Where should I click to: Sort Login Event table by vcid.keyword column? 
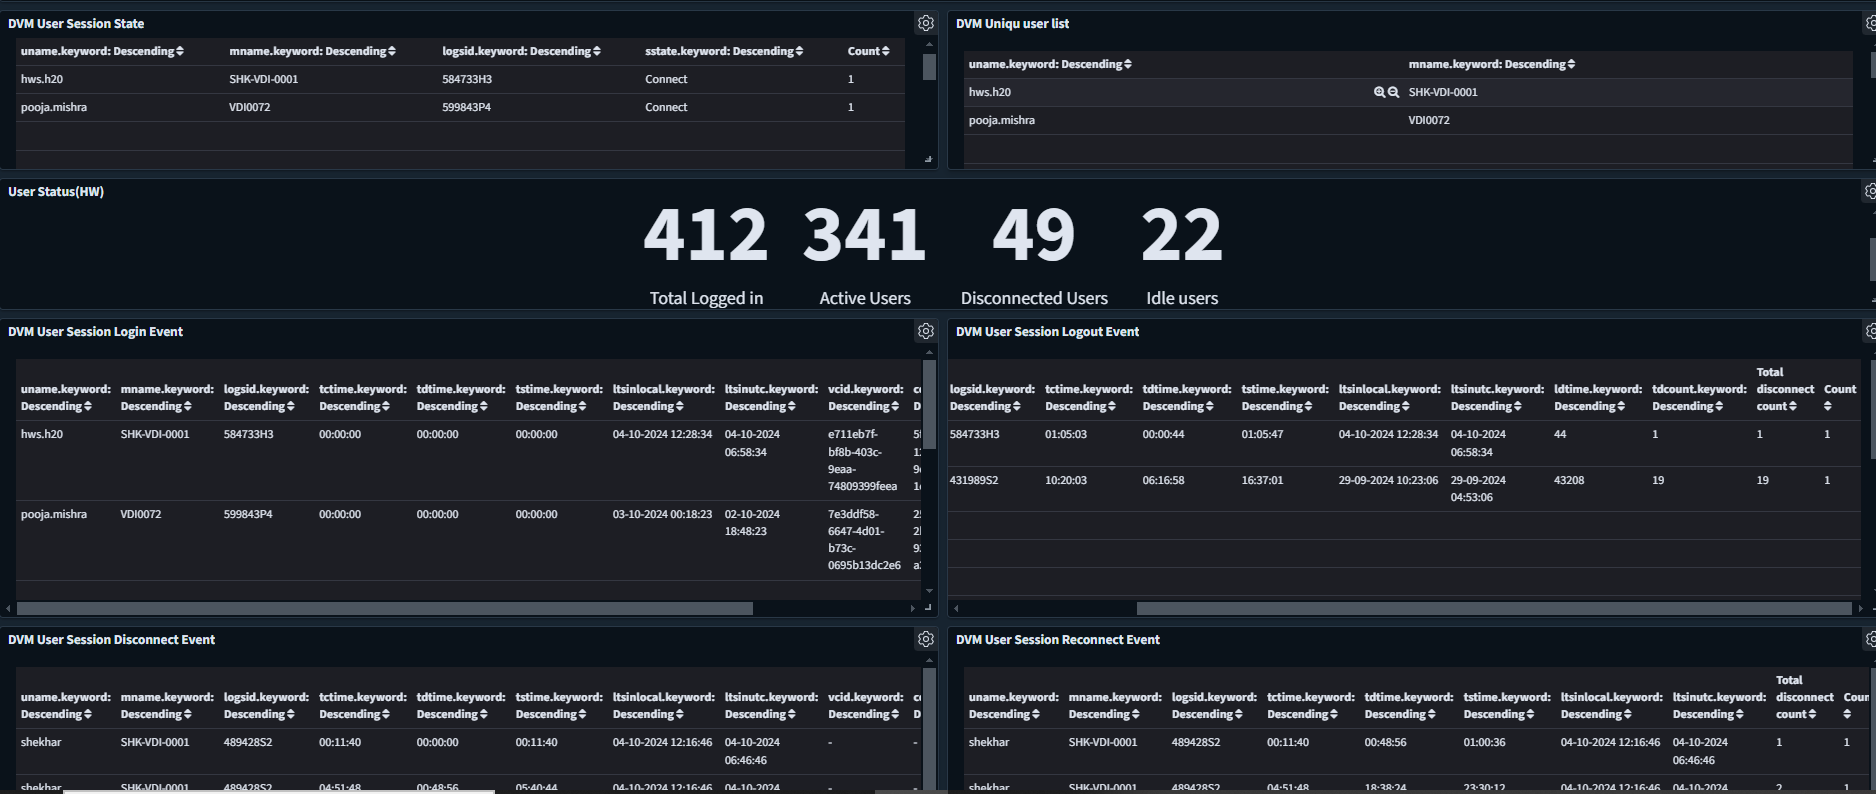click(864, 398)
